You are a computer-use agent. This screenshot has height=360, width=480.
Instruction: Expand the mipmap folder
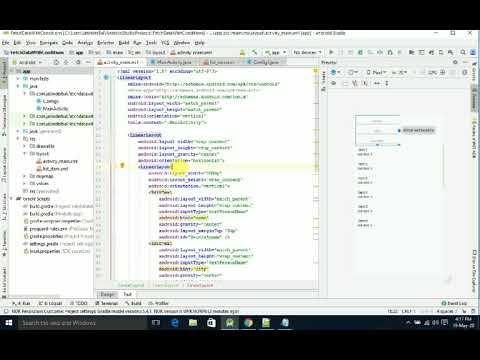[24, 176]
